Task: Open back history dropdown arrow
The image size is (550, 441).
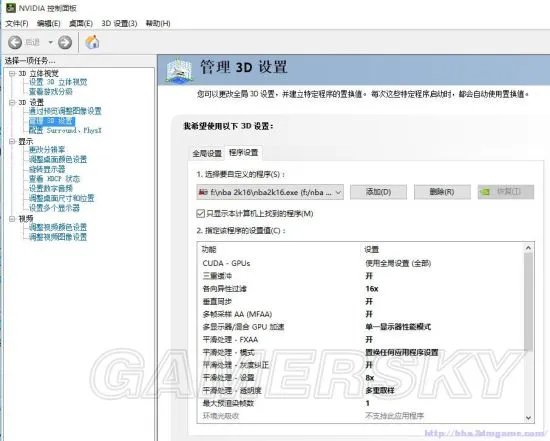Action: pyautogui.click(x=51, y=42)
